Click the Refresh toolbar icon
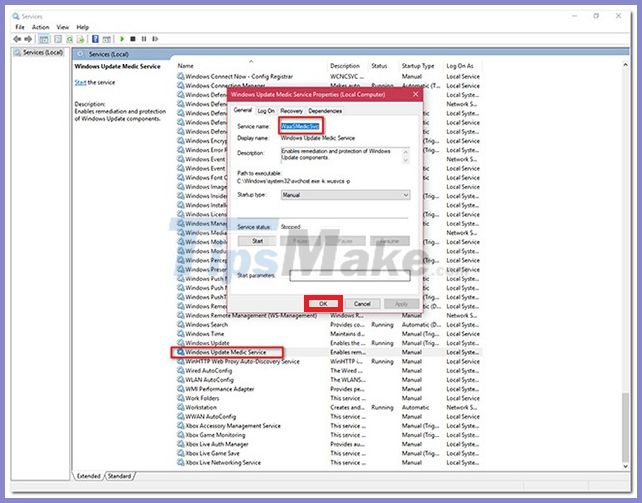This screenshot has width=642, height=503. tap(70, 39)
